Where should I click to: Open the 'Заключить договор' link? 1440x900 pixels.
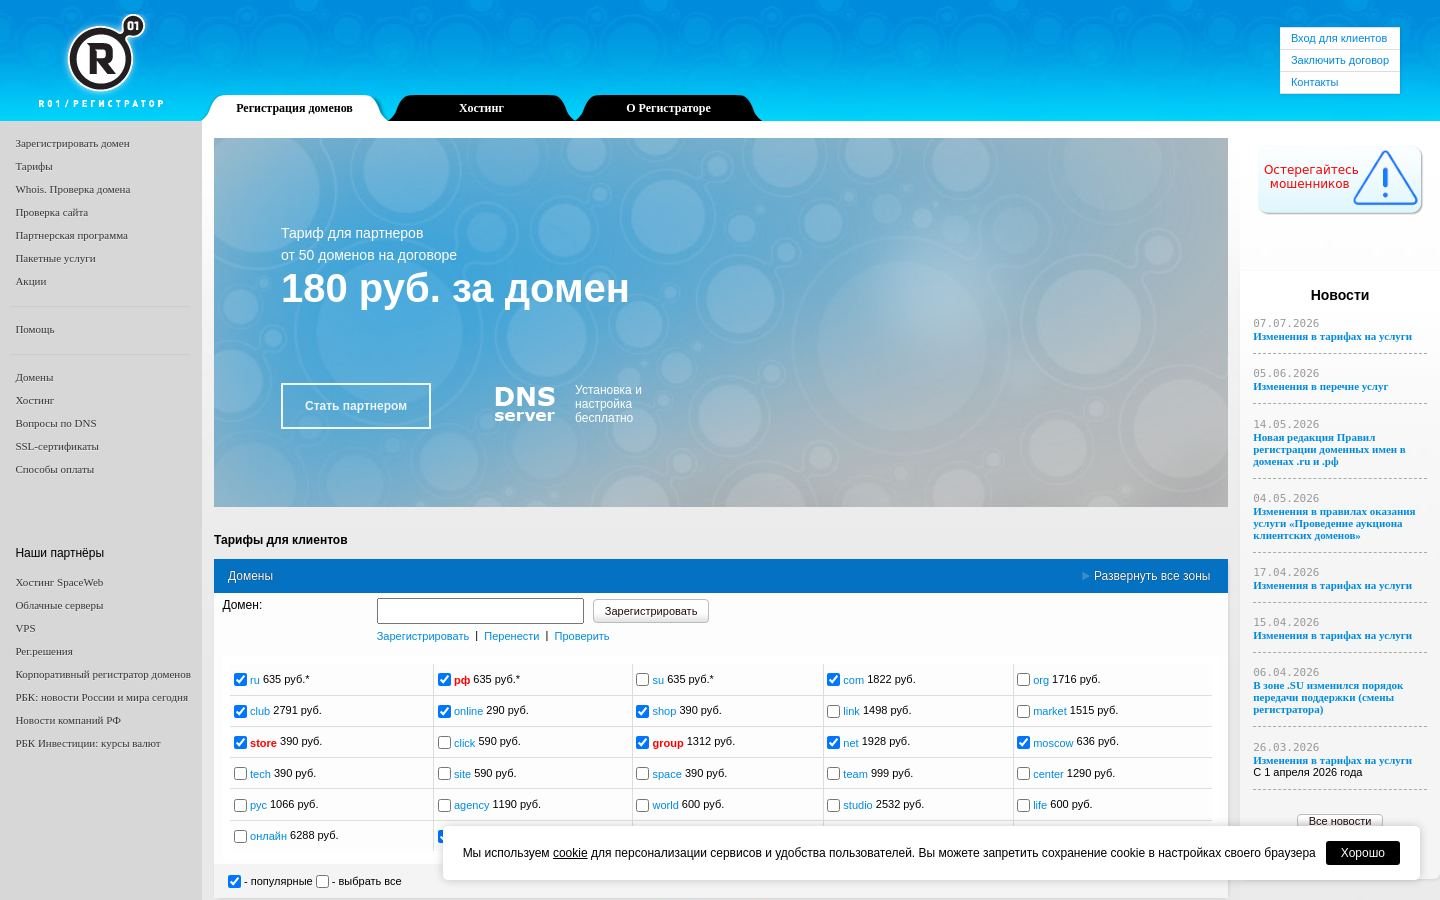(x=1340, y=60)
